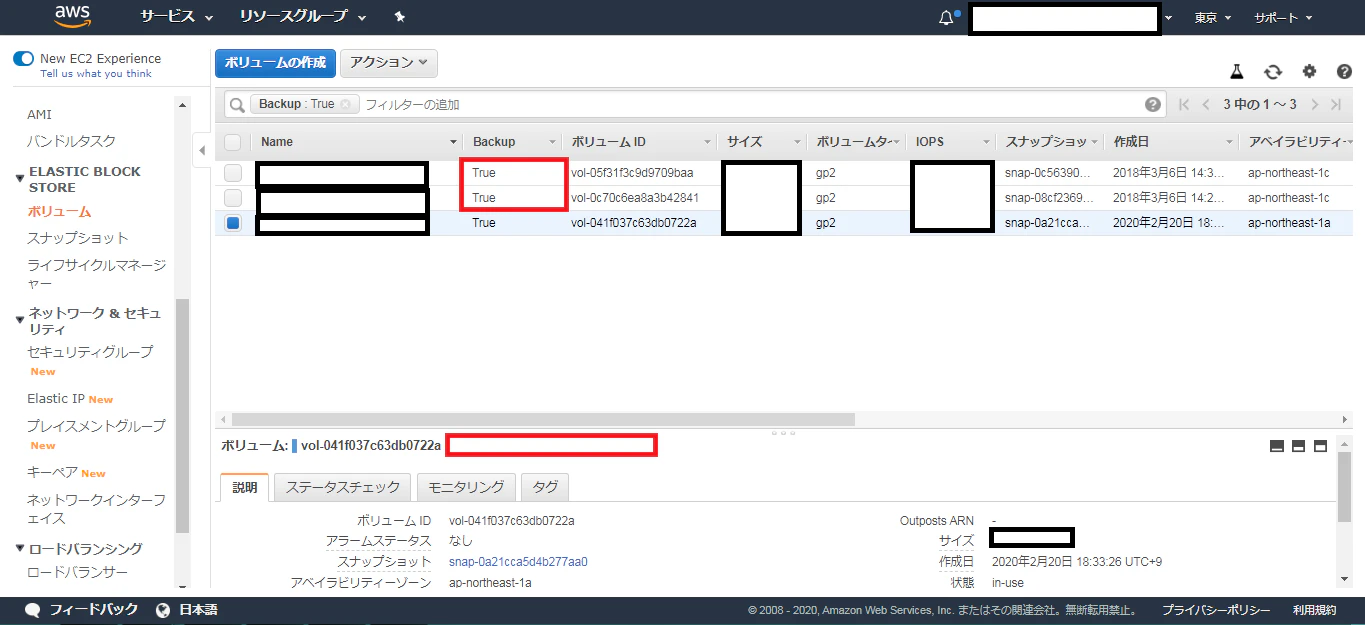Collapse the left navigation sidebar
The width and height of the screenshot is (1365, 625).
202,150
